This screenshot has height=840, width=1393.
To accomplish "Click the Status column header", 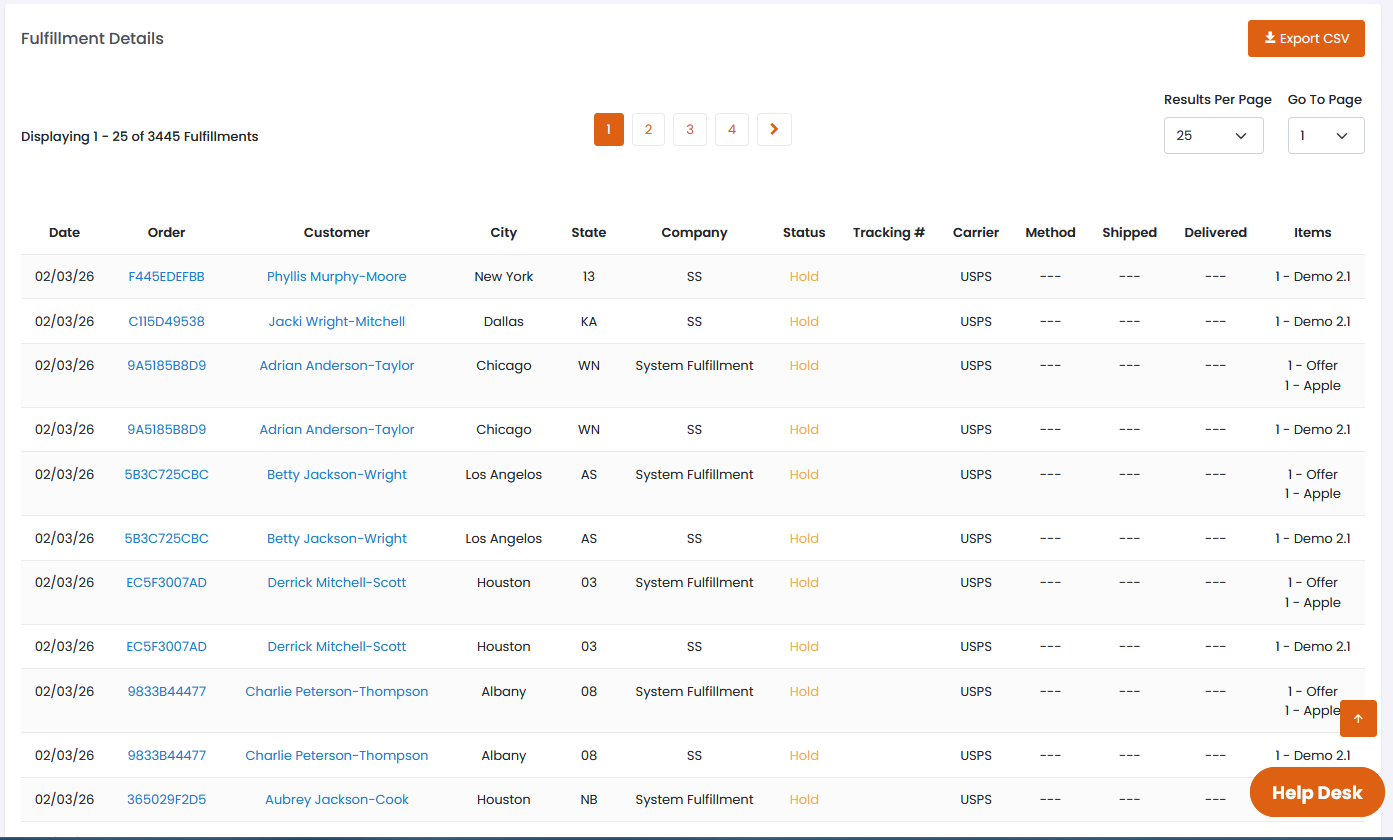I will coord(804,233).
